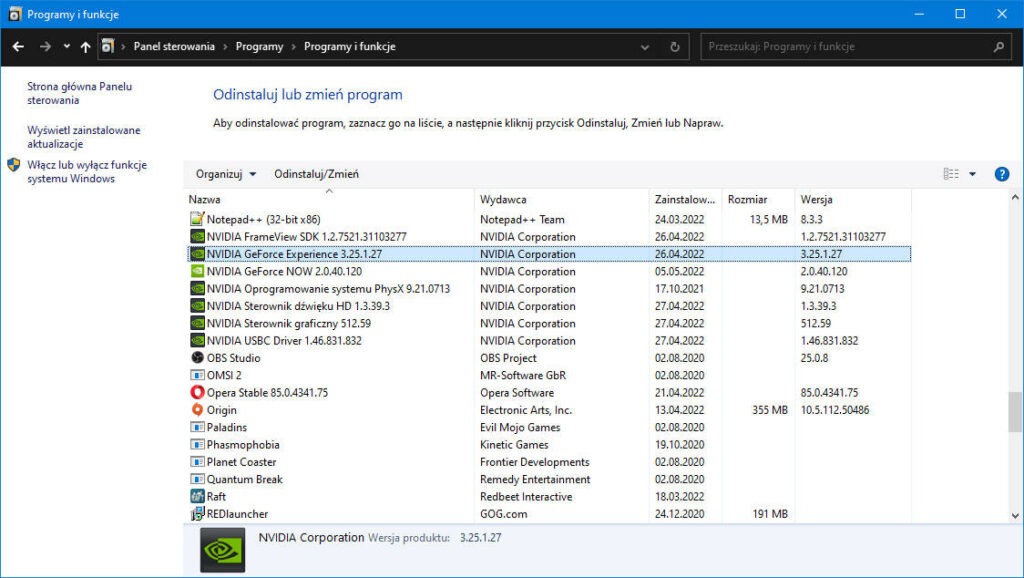Click the Odinstaluj/Zmień button
Image resolution: width=1024 pixels, height=578 pixels.
pos(316,174)
